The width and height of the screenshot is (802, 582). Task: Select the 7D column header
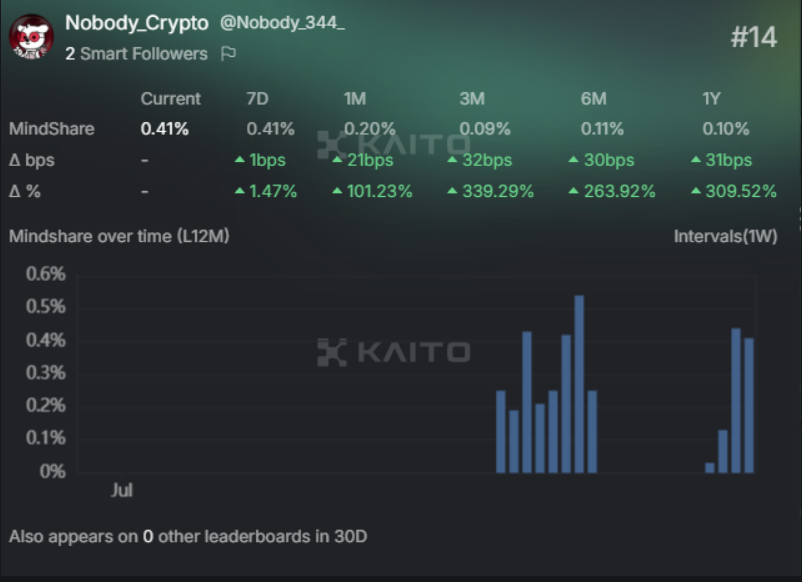[257, 98]
